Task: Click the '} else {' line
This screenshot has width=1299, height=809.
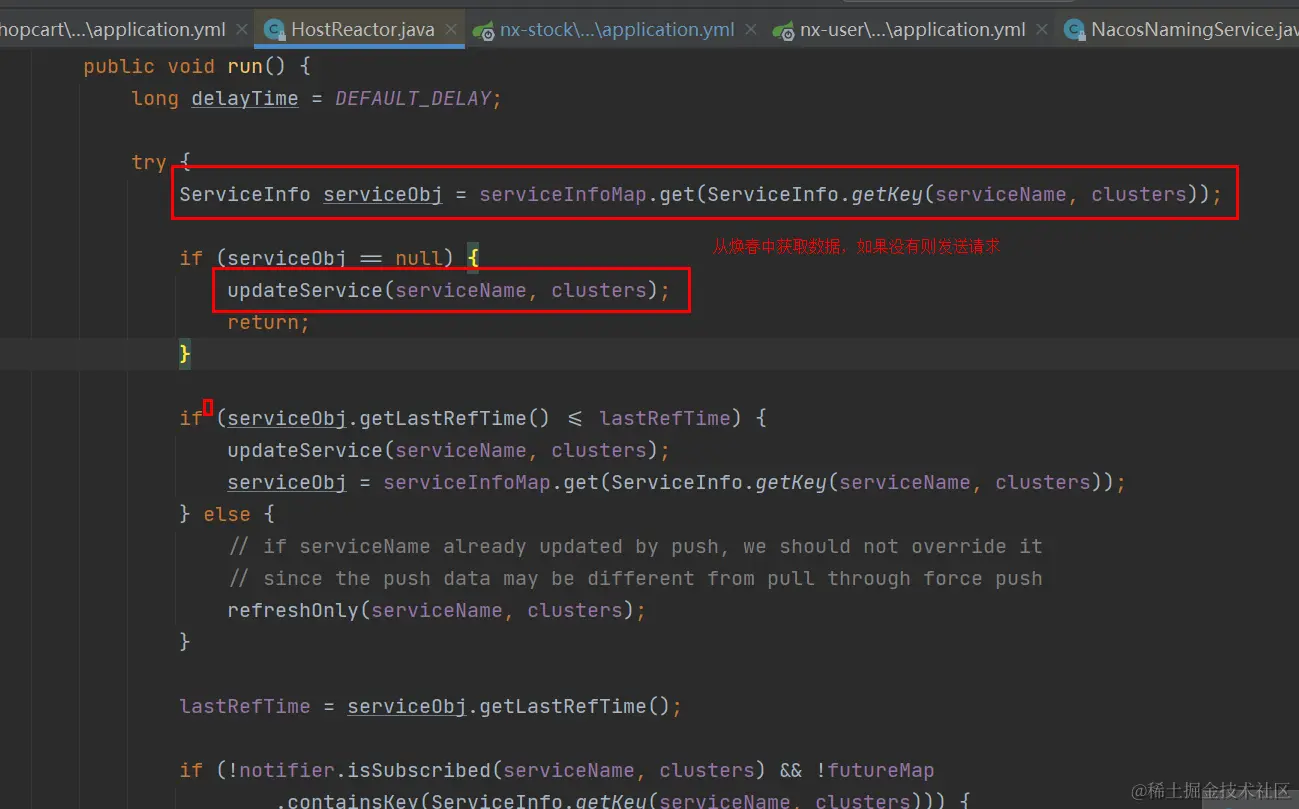Action: 227,514
